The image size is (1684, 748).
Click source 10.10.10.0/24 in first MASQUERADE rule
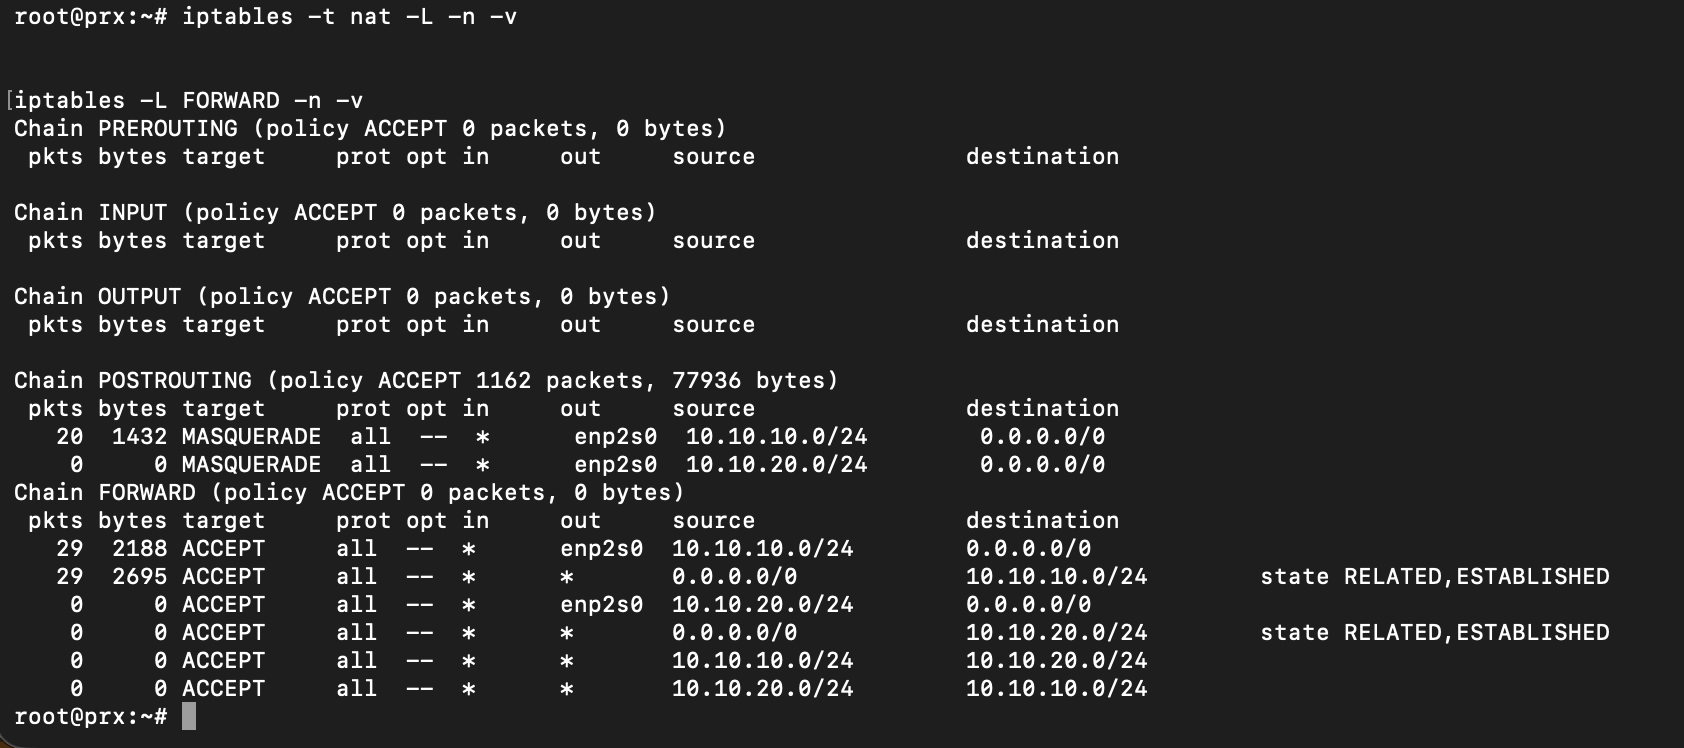point(776,437)
